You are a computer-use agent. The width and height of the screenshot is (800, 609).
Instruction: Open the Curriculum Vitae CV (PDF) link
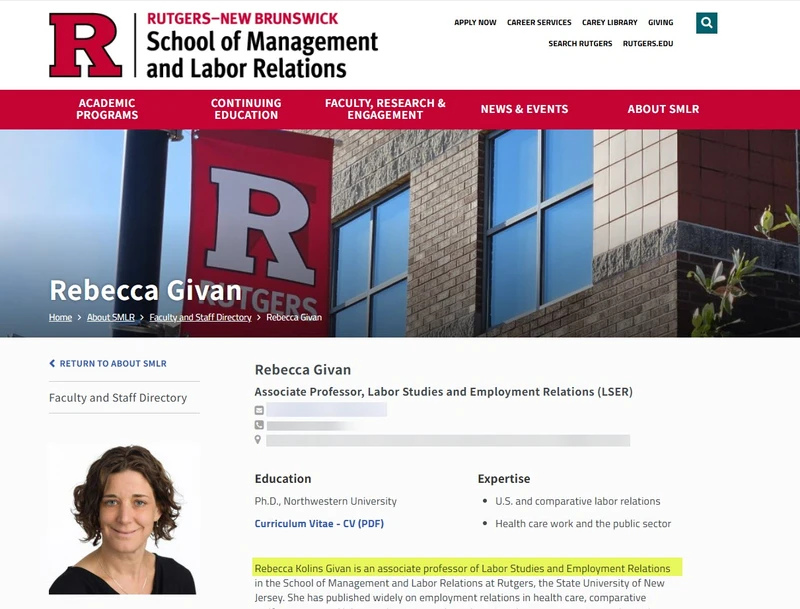pyautogui.click(x=319, y=523)
